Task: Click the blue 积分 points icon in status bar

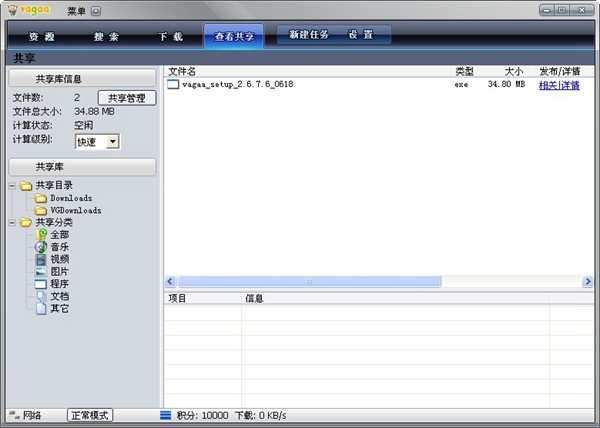Action: (165, 415)
